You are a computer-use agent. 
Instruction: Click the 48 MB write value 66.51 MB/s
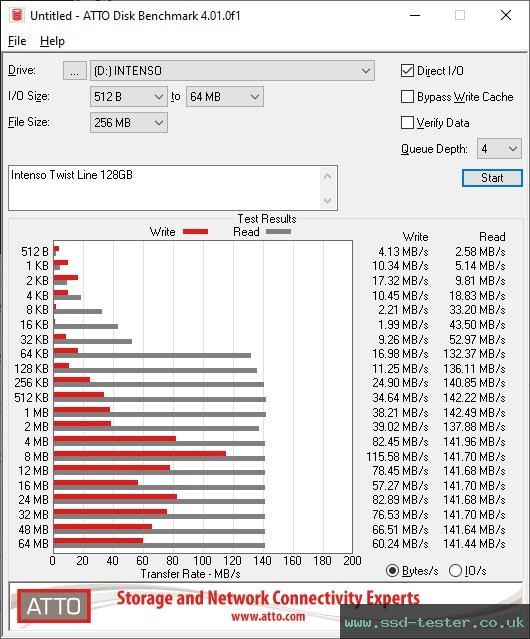tap(400, 529)
